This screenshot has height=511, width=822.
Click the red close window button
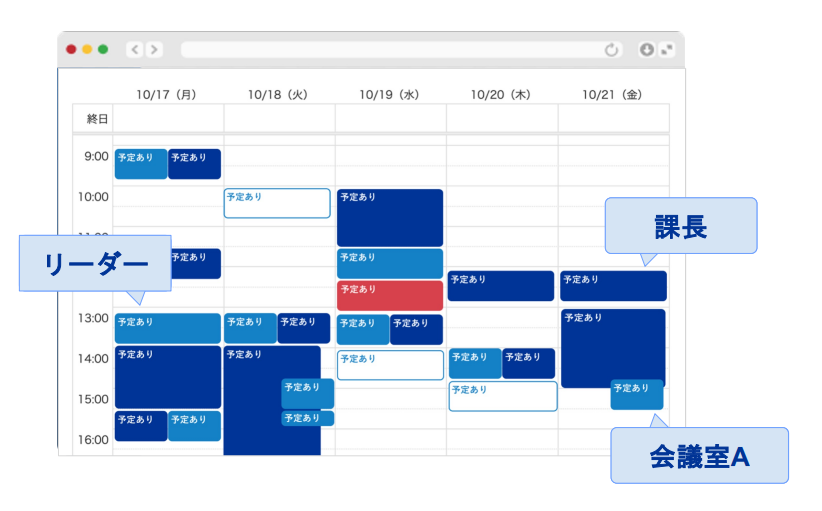coord(71,49)
